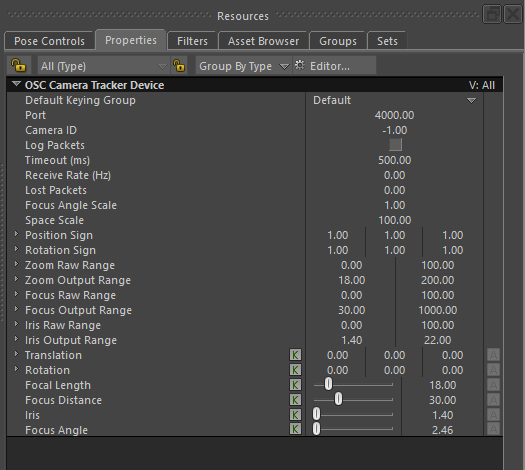Expand the Zoom Raw Range property
The height and width of the screenshot is (470, 525).
click(x=16, y=264)
